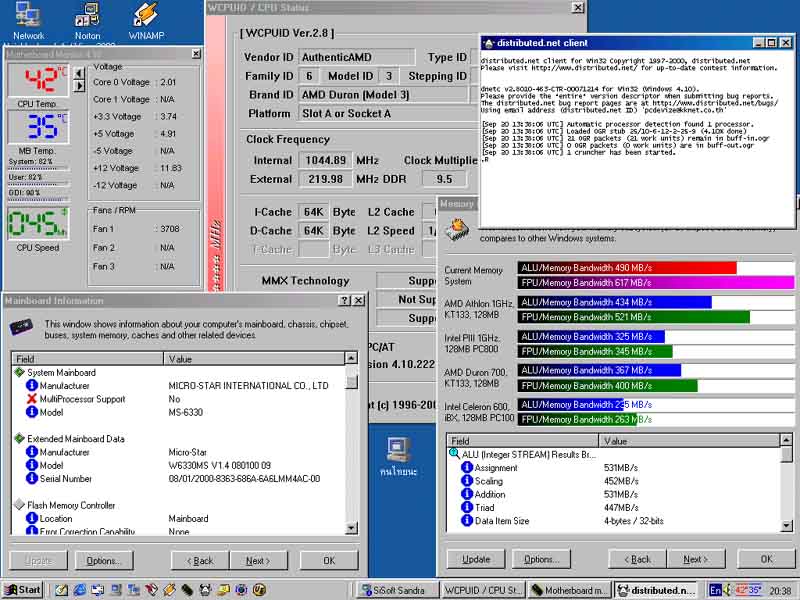Click < Back in the Memory benchmark window
The image size is (800, 600).
coord(637,559)
